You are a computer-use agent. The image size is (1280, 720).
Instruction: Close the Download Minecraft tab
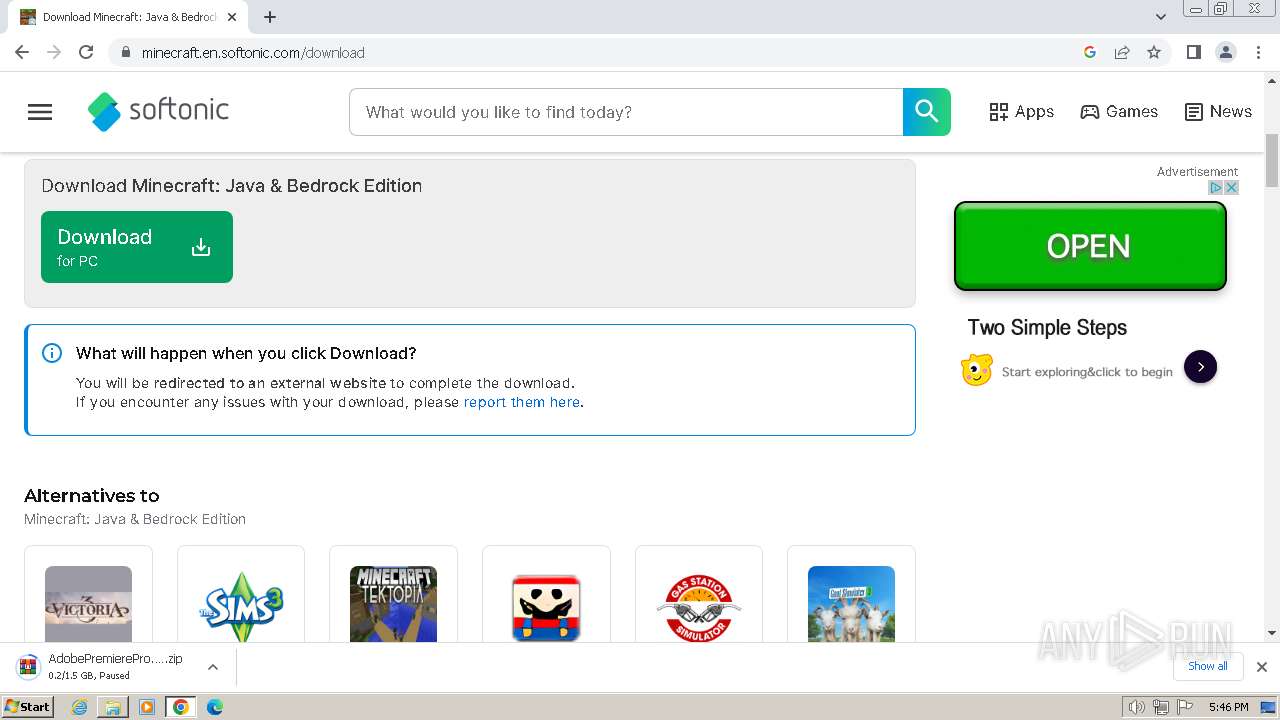pyautogui.click(x=231, y=17)
